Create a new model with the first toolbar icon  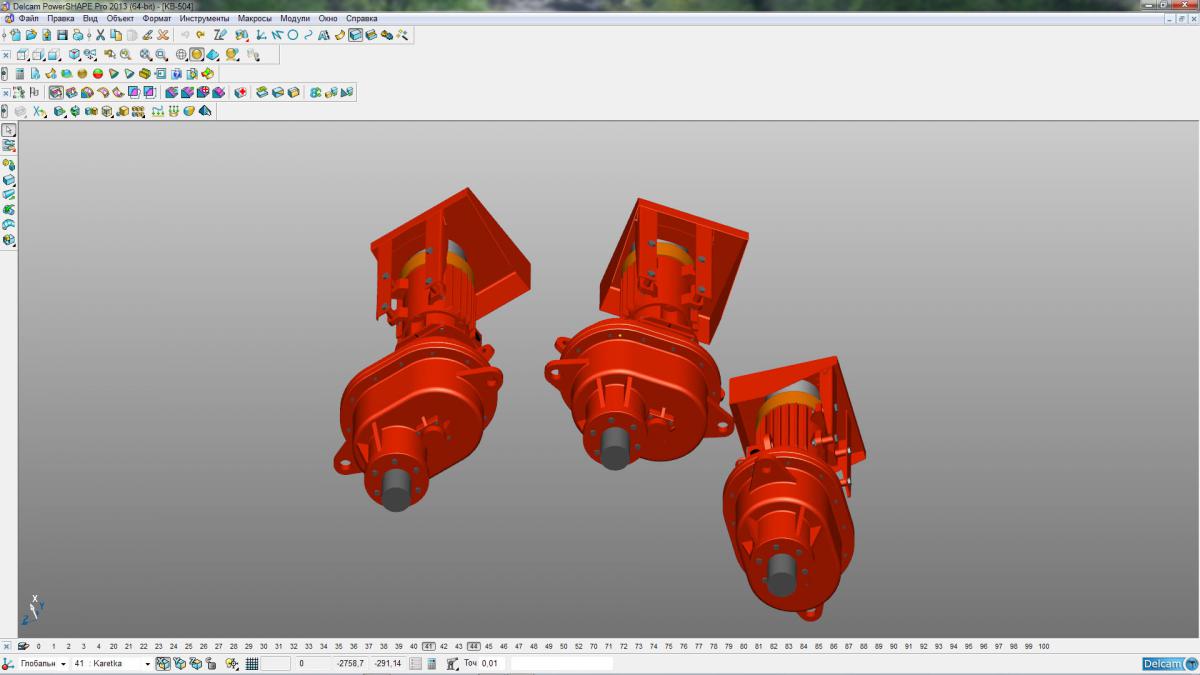pos(16,35)
